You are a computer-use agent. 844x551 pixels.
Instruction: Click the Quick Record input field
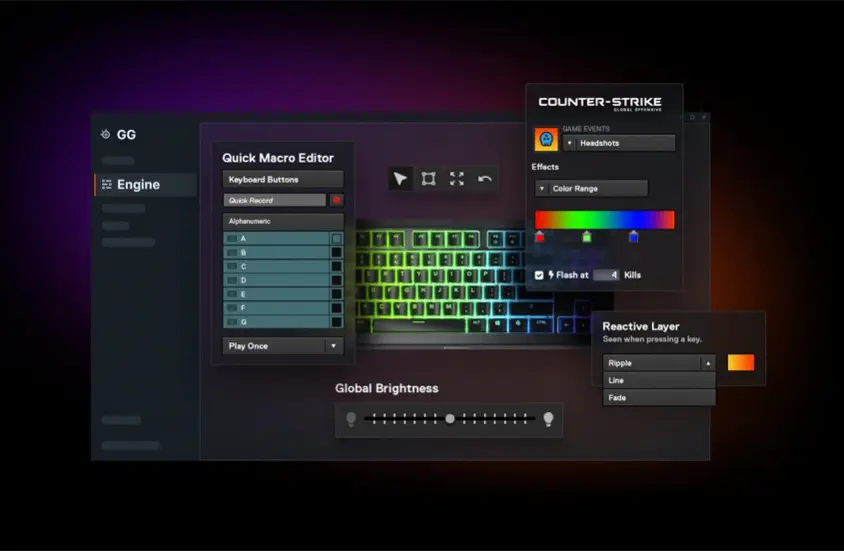point(275,200)
